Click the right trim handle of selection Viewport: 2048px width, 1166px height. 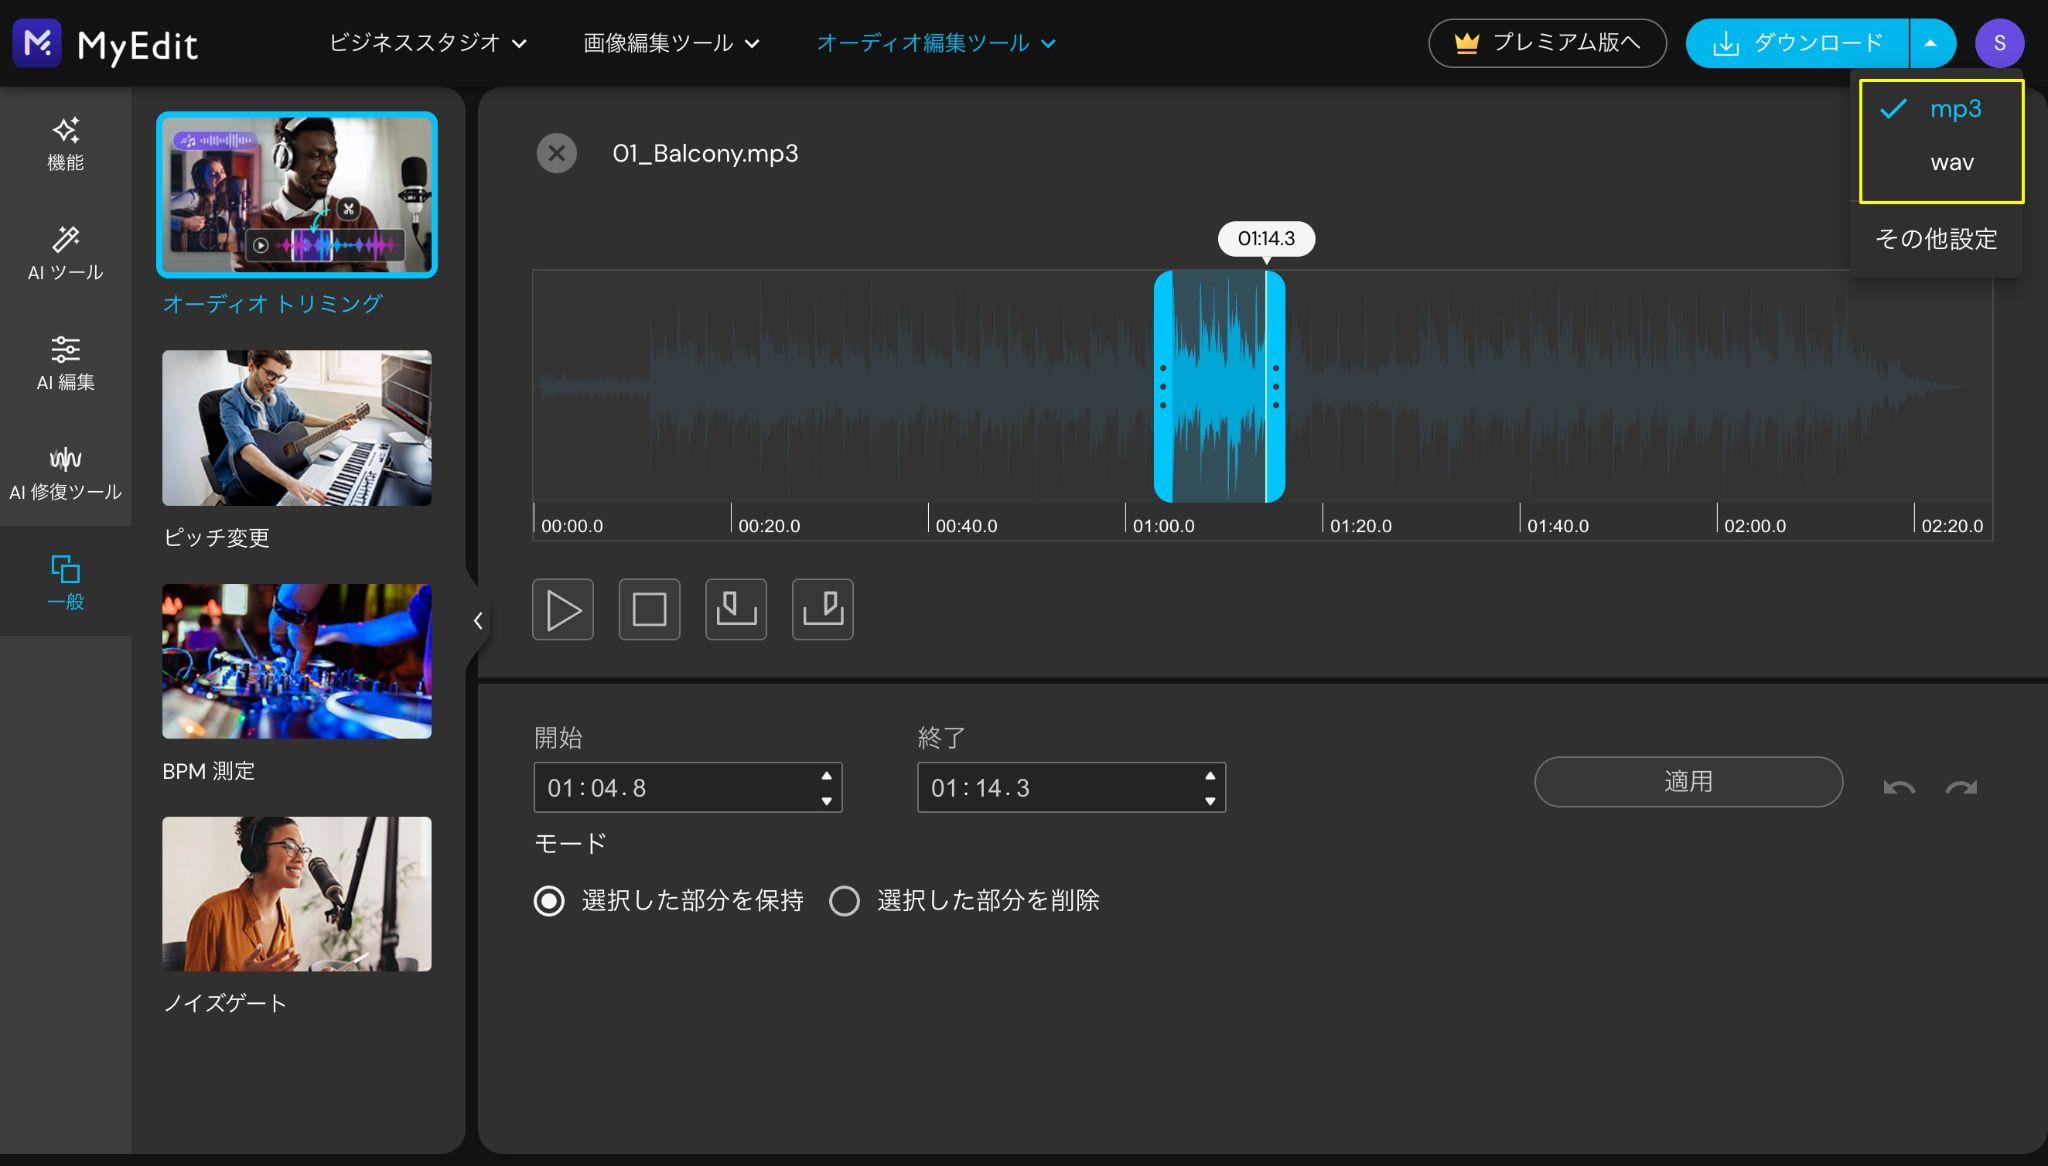click(x=1275, y=387)
